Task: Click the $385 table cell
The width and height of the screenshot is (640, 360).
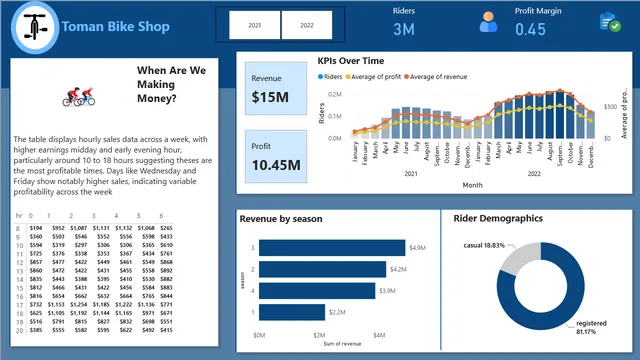Action: pyautogui.click(x=36, y=330)
